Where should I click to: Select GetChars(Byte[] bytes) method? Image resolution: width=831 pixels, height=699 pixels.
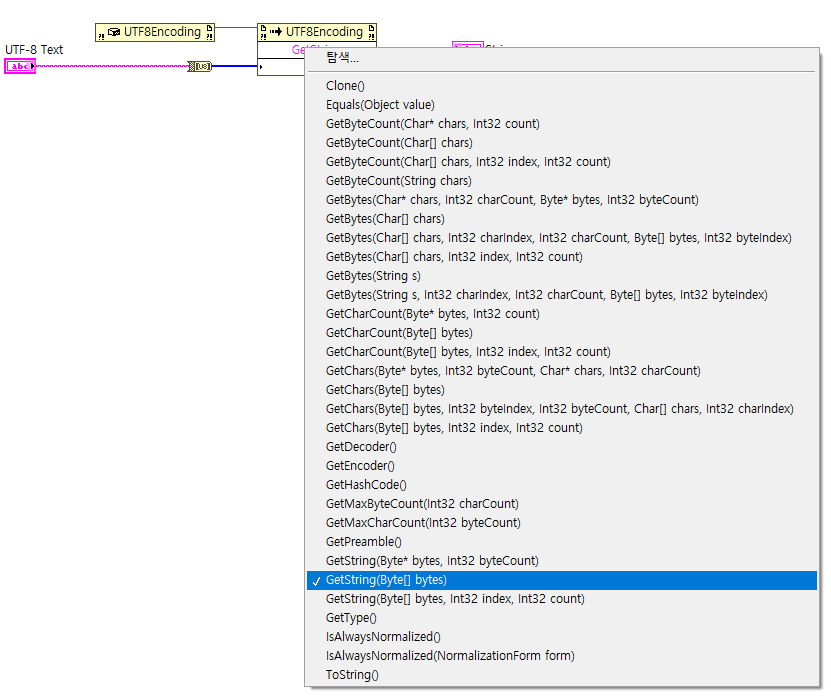coord(562,390)
